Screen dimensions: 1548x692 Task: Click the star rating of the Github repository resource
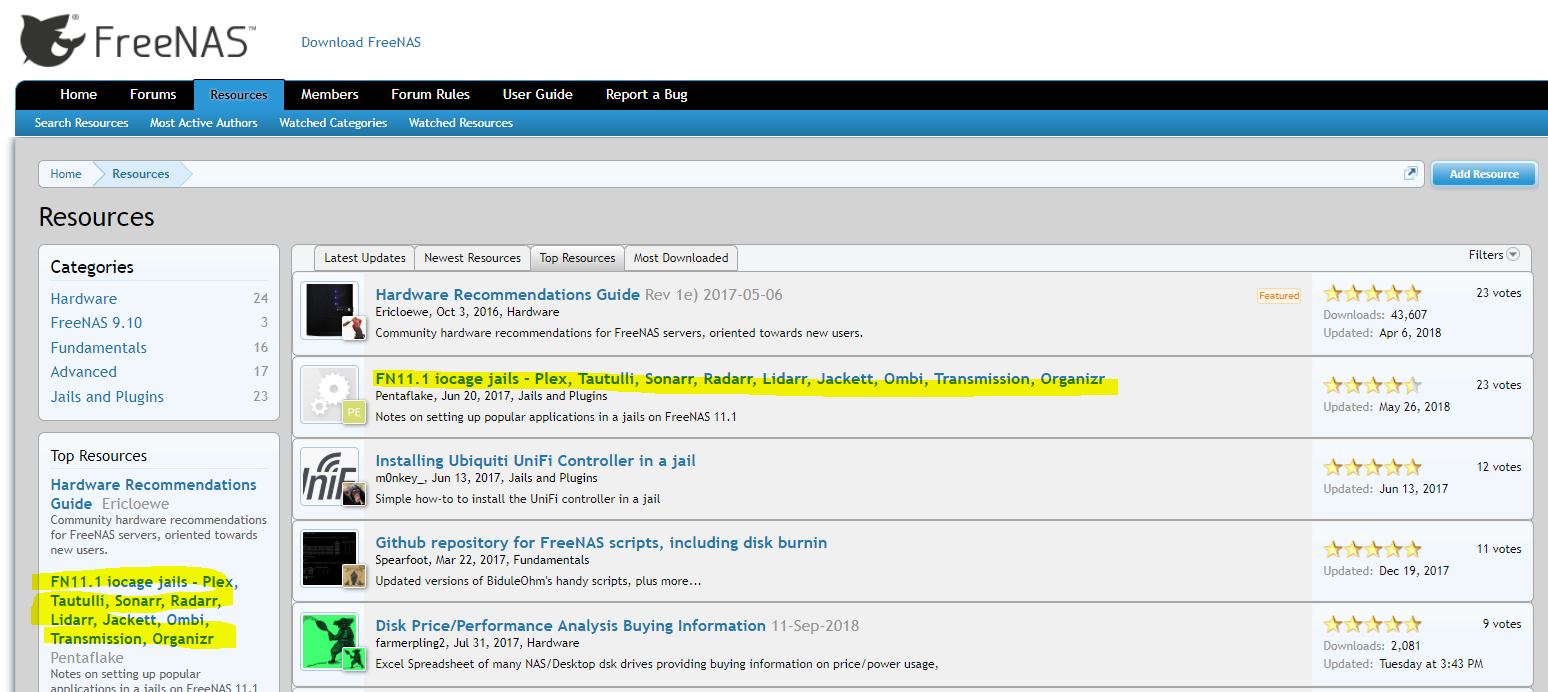click(x=1372, y=549)
